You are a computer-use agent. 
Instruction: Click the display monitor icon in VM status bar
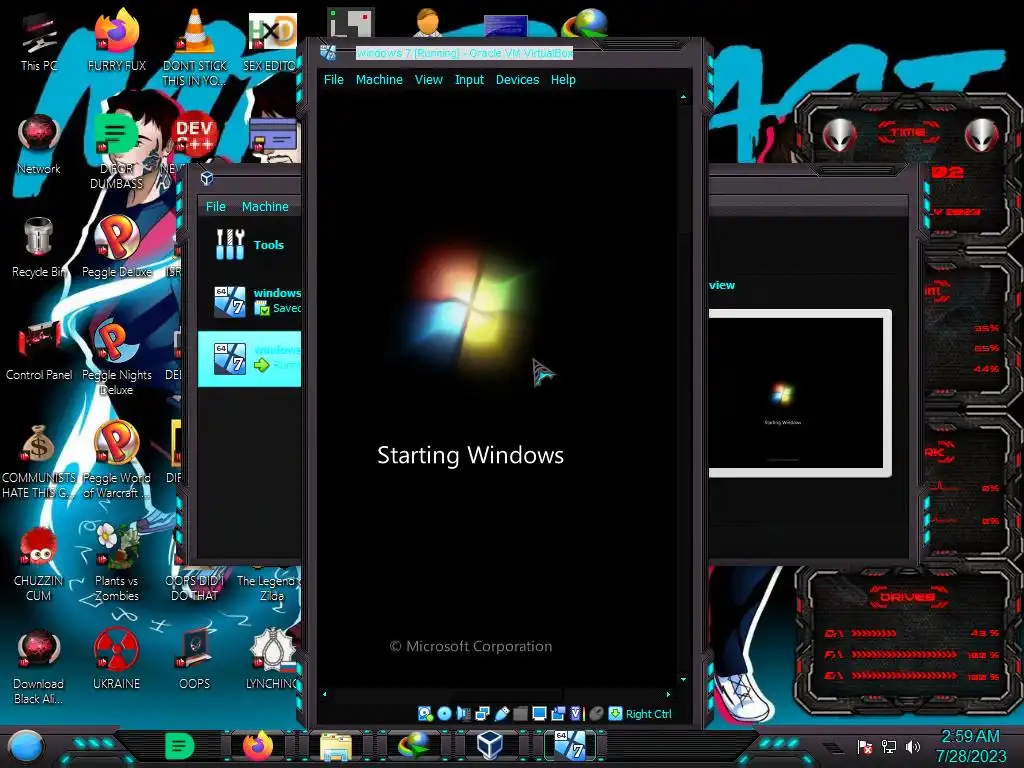(539, 714)
